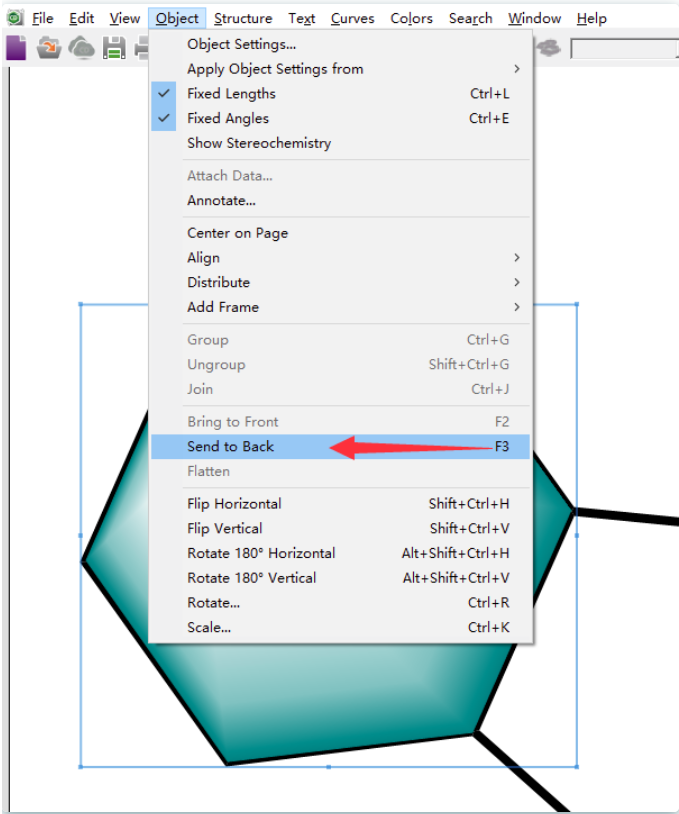Open the Window menu

tap(534, 19)
